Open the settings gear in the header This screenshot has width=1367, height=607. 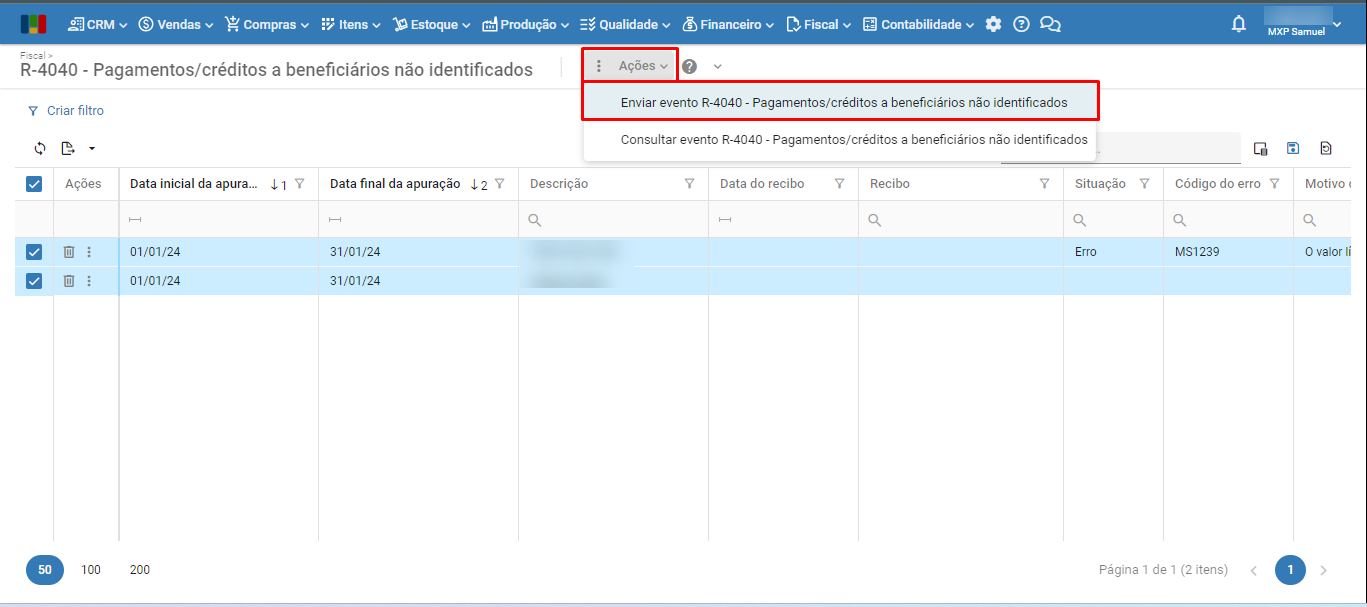coord(993,24)
